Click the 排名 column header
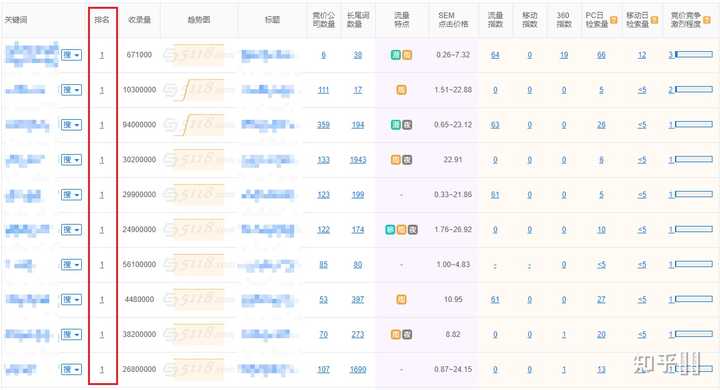Viewport: 720px width, 390px height. point(102,20)
